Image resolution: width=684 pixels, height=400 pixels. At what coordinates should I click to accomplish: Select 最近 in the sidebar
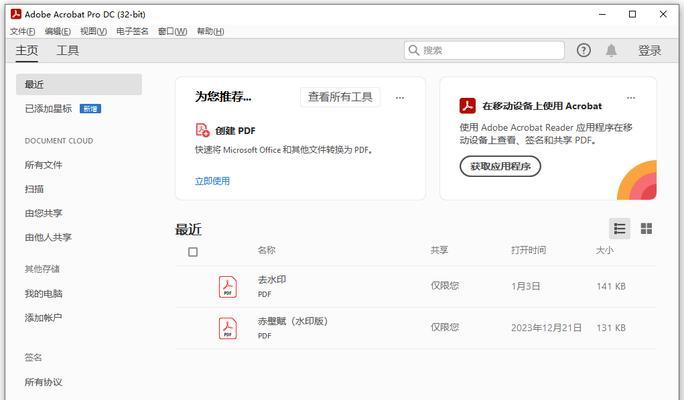tap(79, 84)
